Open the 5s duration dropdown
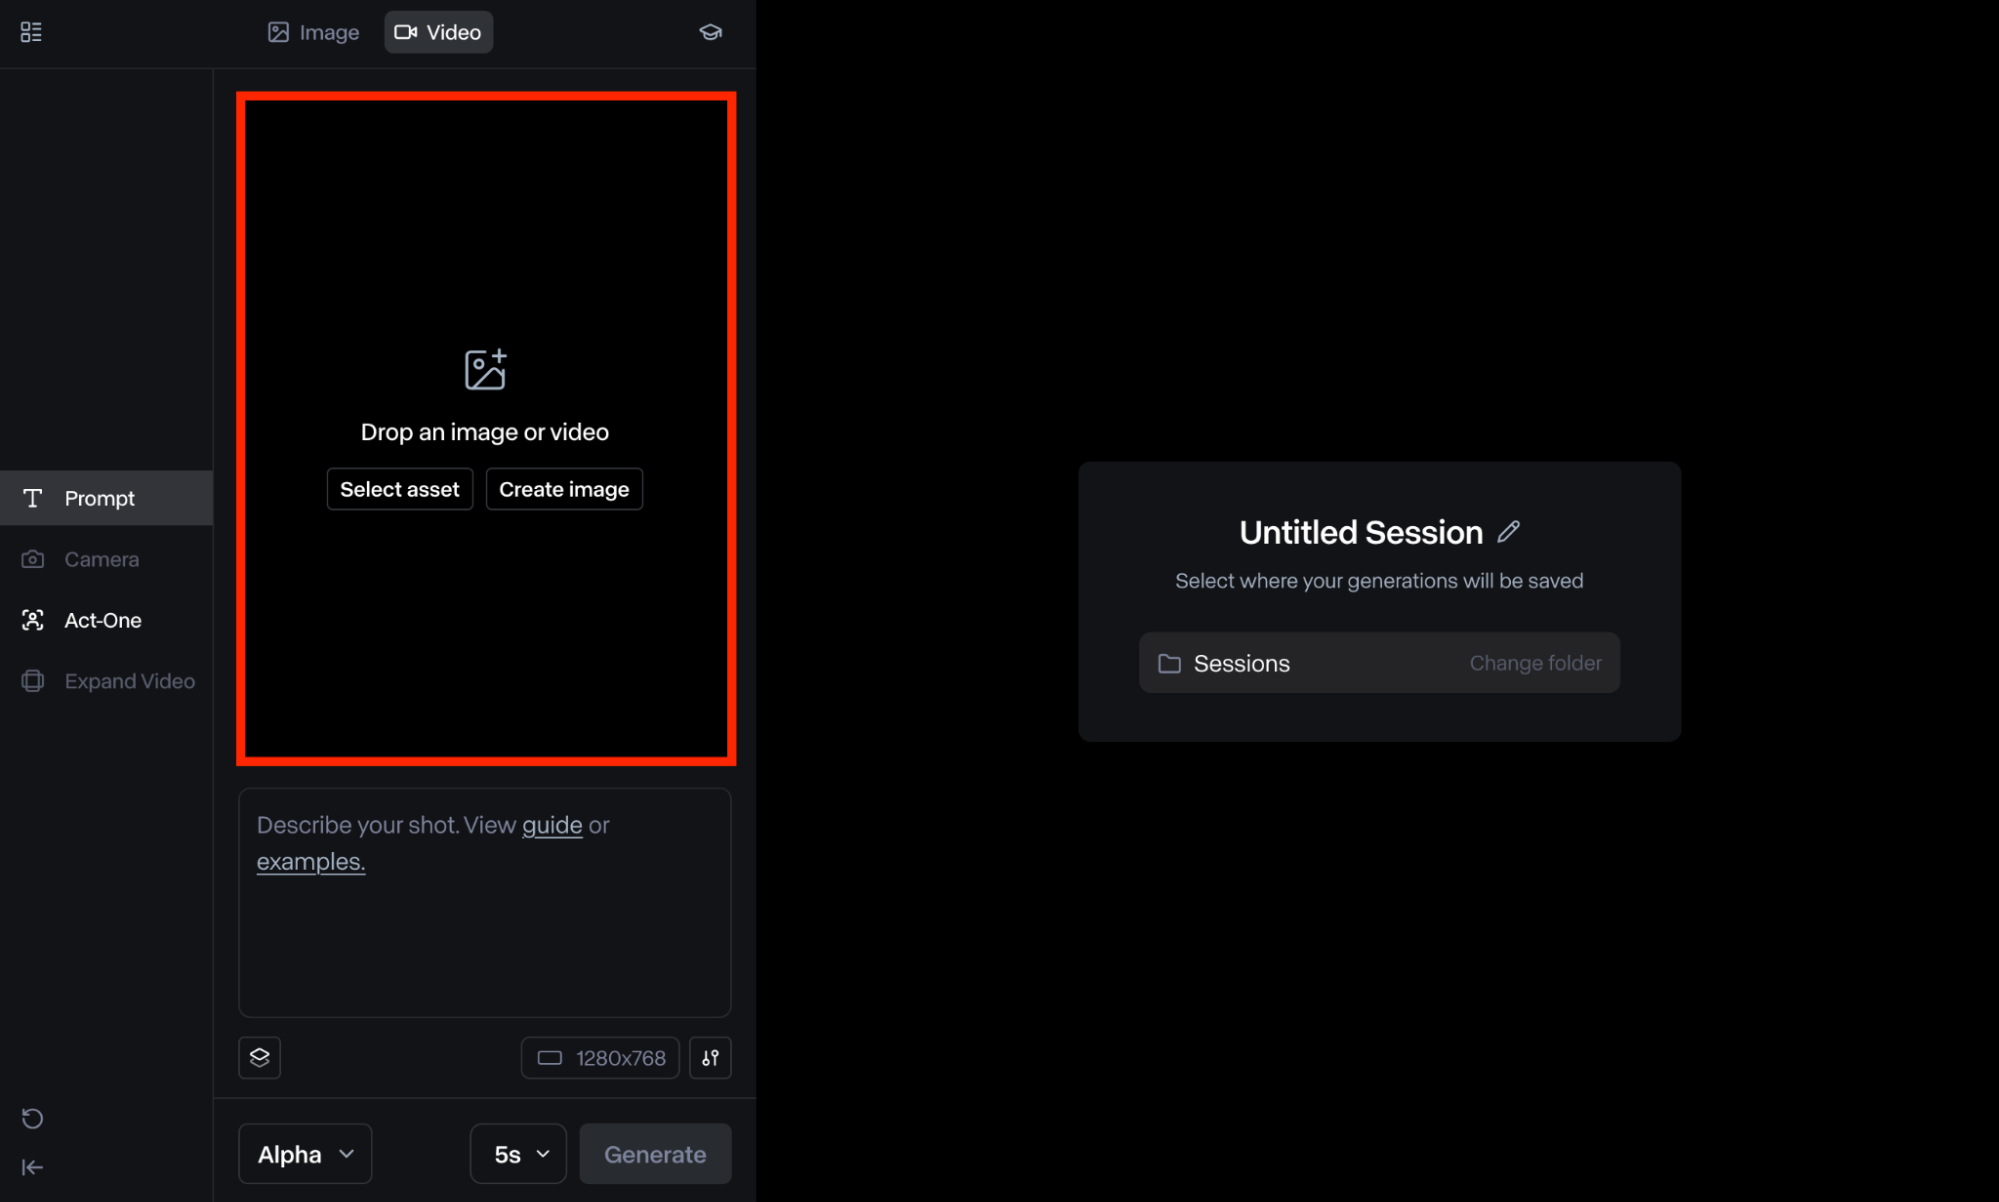This screenshot has width=1999, height=1202. click(518, 1154)
